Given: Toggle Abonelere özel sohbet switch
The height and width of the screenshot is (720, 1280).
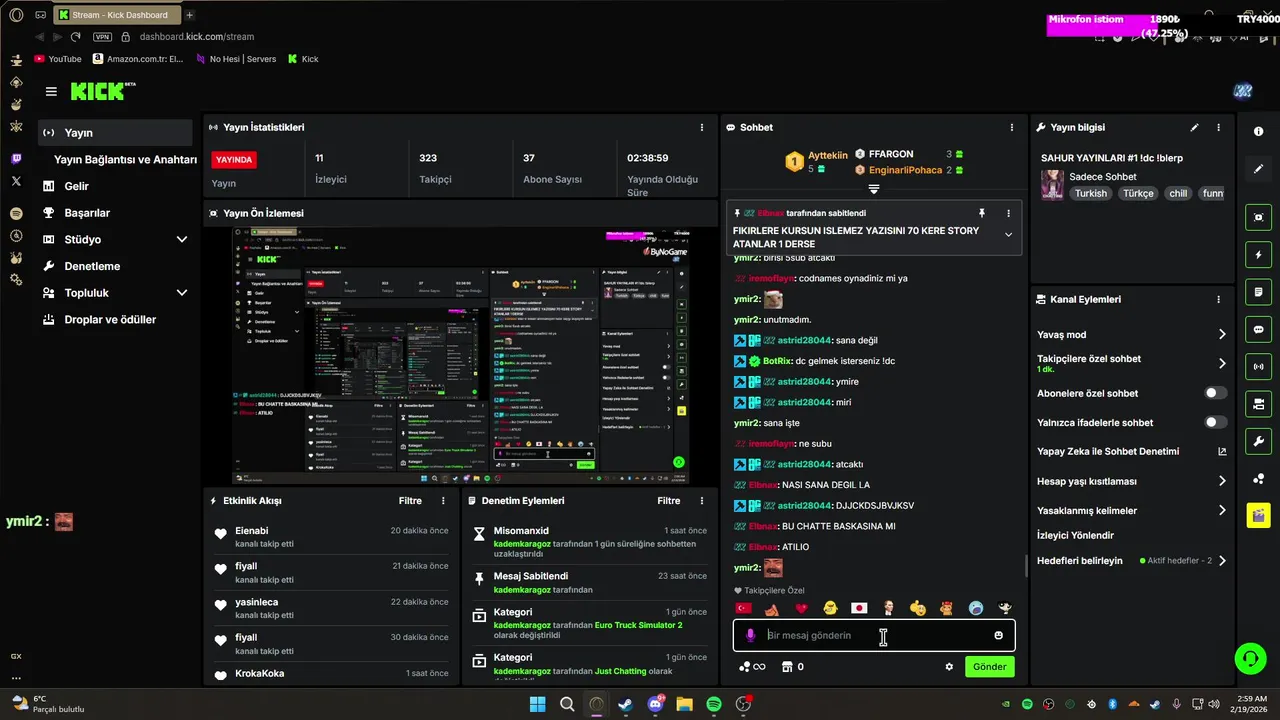Looking at the screenshot, I should click(x=1215, y=393).
